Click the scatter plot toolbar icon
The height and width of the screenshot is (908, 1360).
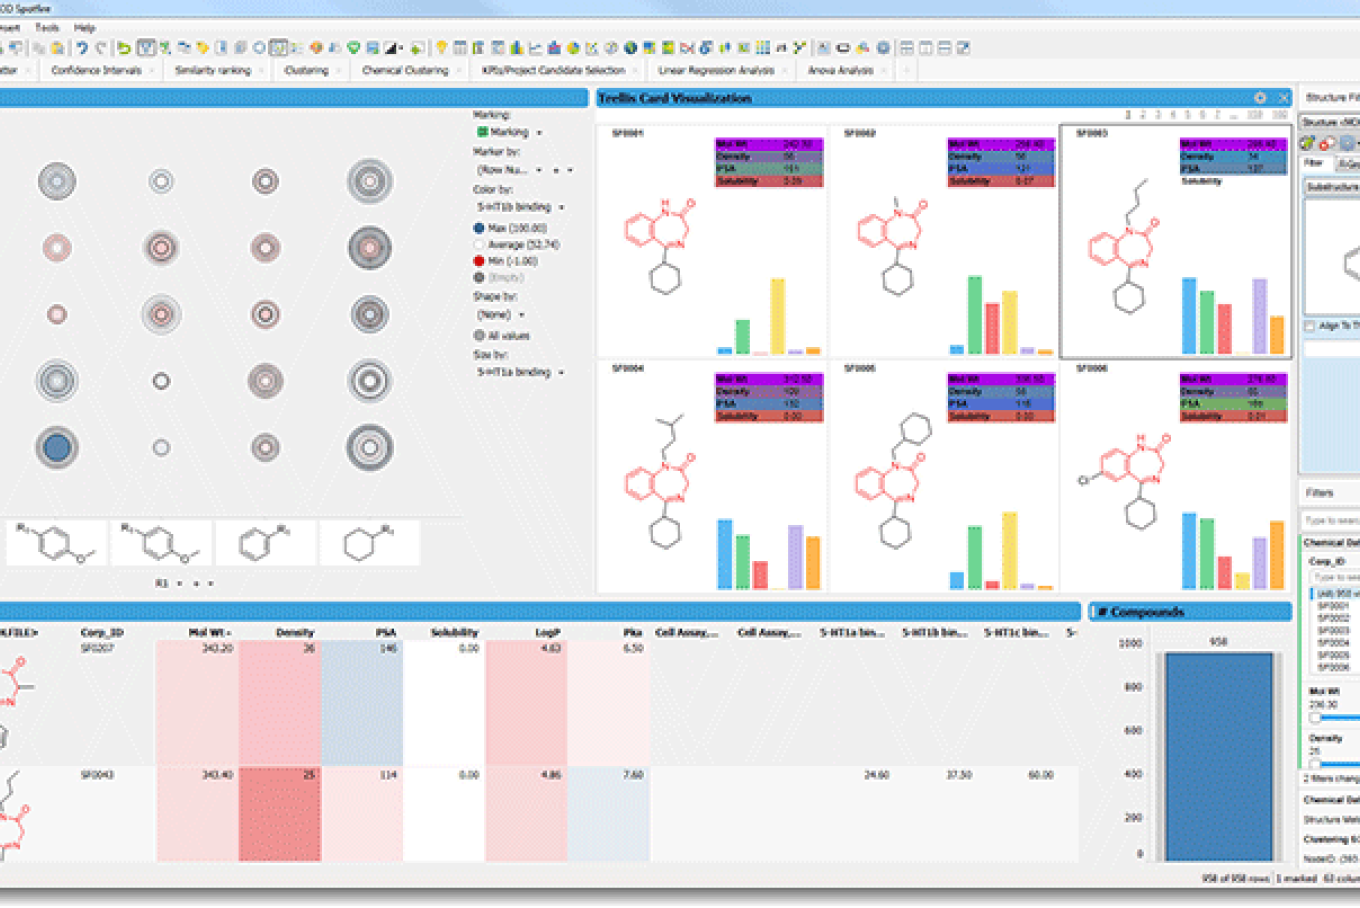[592, 48]
